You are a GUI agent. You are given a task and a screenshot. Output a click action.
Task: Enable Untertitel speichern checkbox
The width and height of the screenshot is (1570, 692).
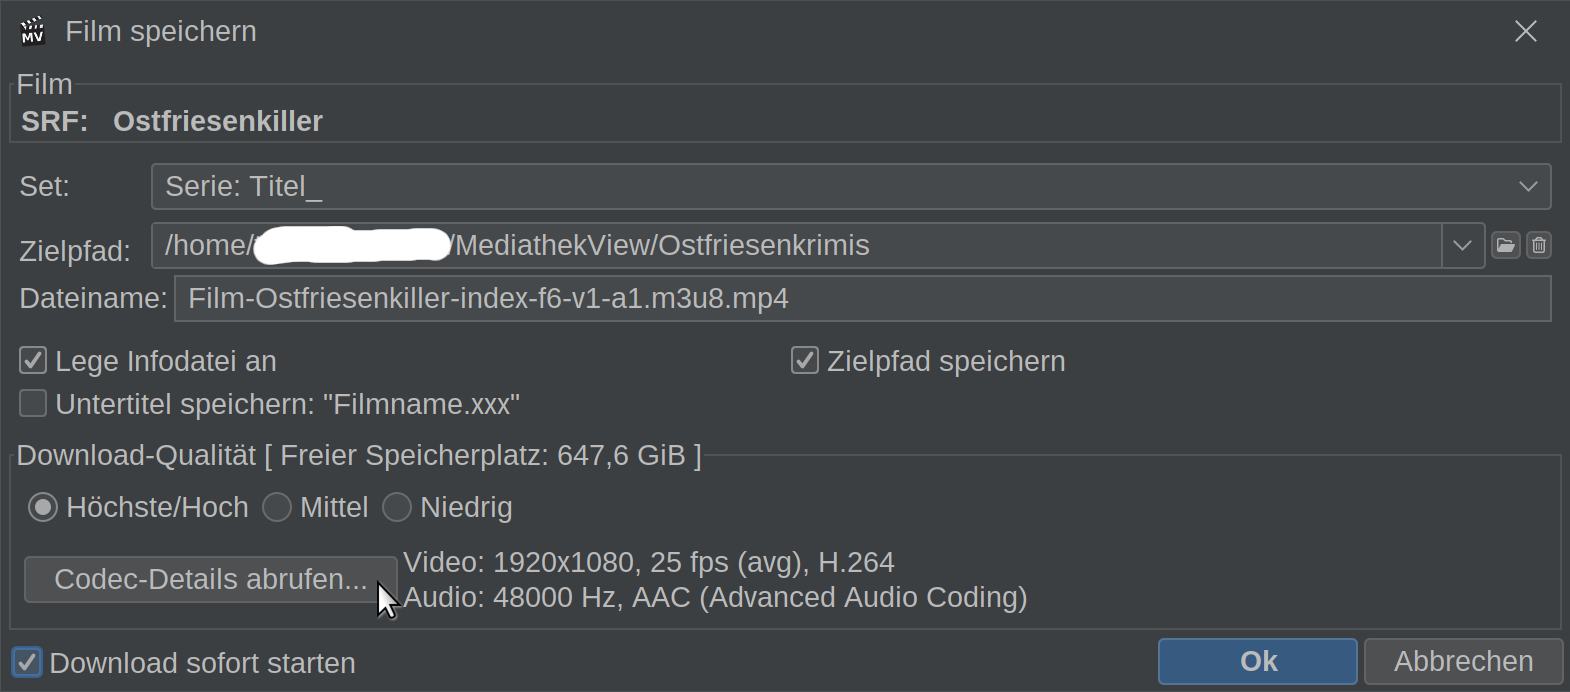(x=33, y=403)
